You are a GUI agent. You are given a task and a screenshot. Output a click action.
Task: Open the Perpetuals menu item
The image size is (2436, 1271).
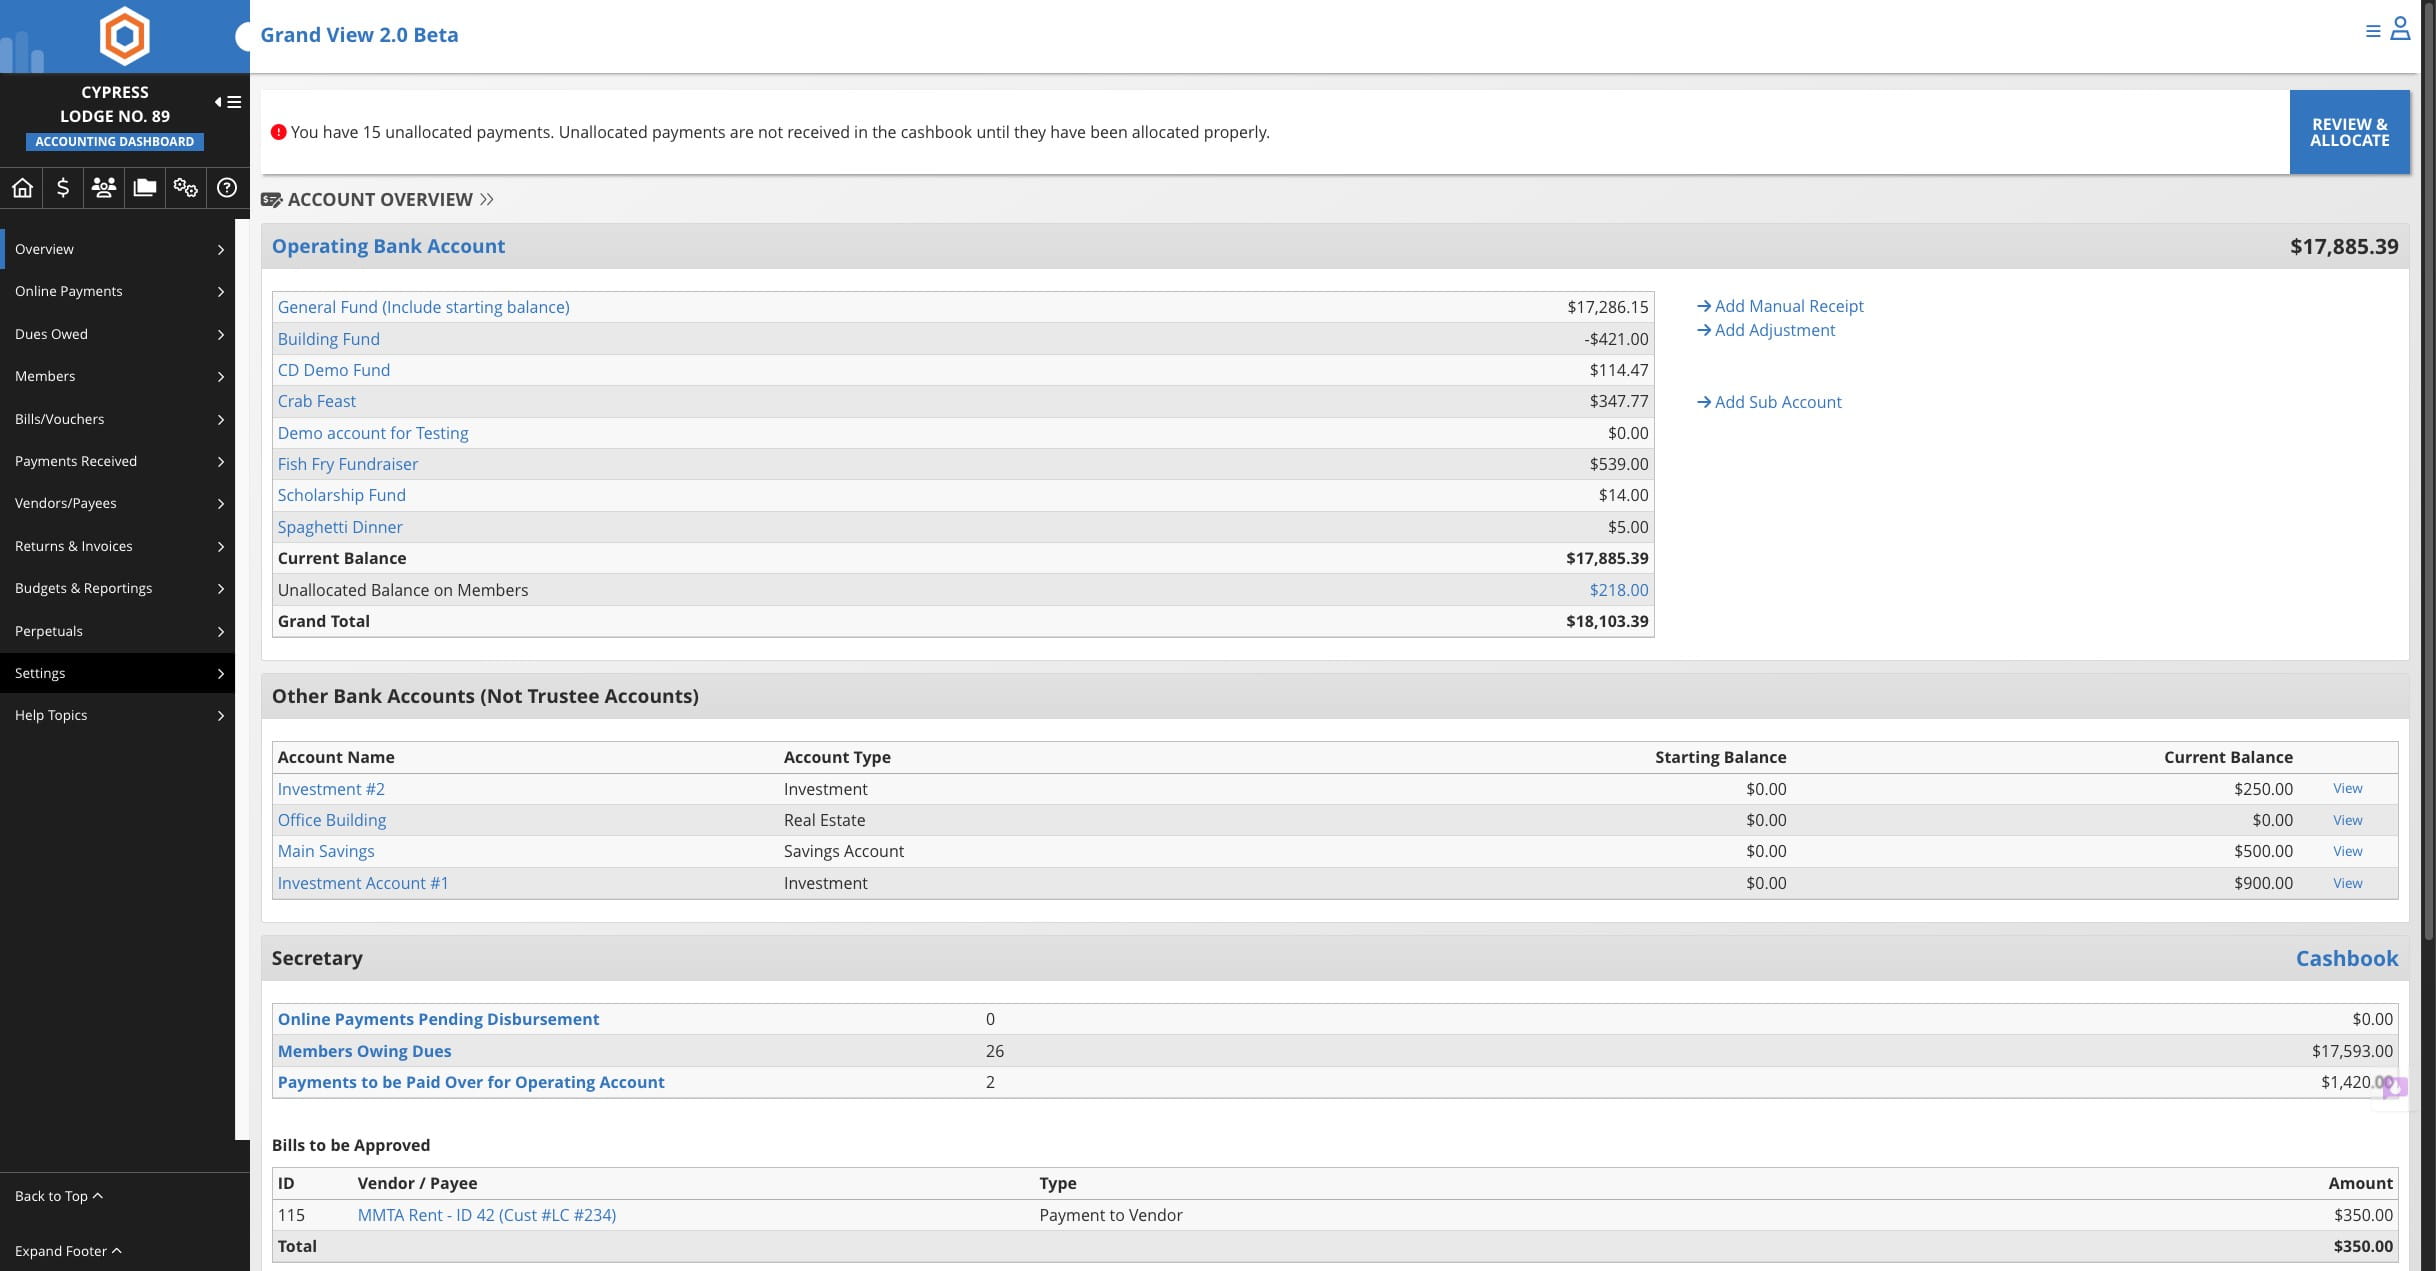(x=118, y=631)
